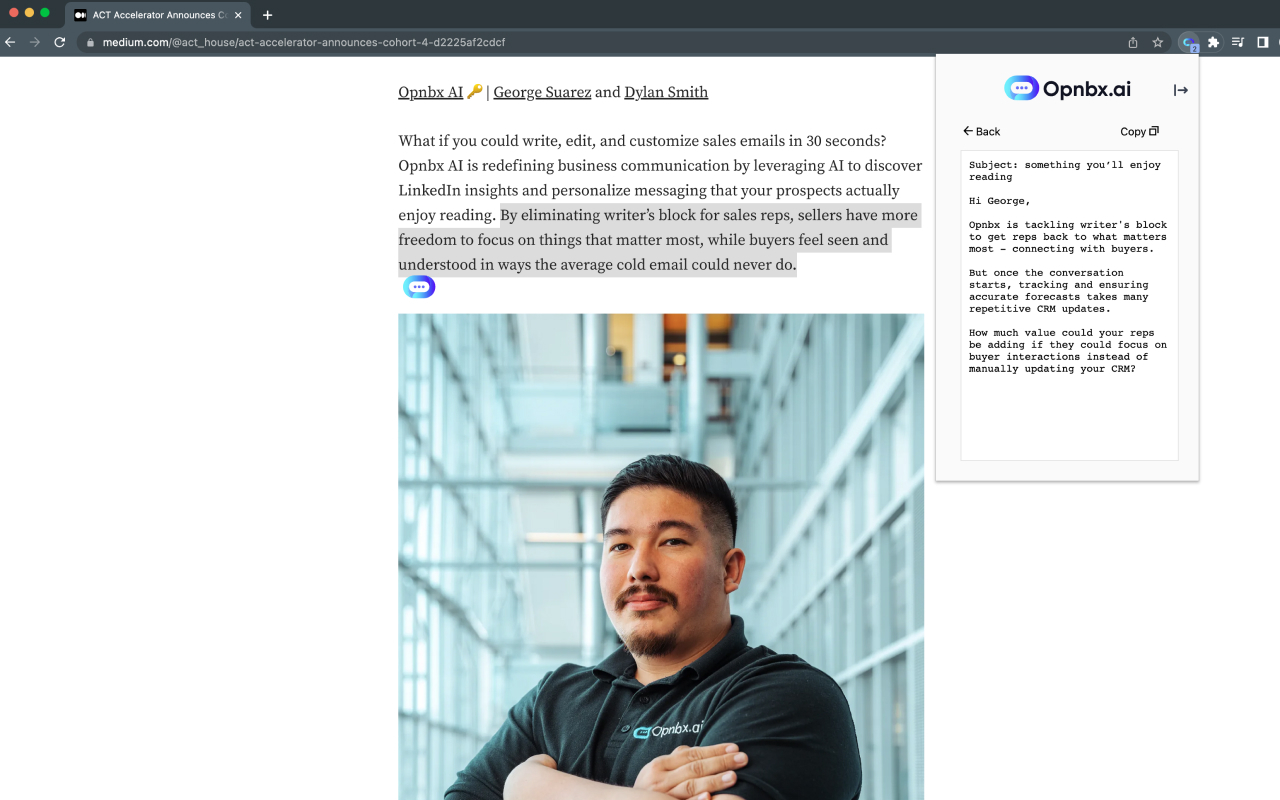Maximize the browser window with the green button
The width and height of the screenshot is (1280, 800).
coord(45,12)
